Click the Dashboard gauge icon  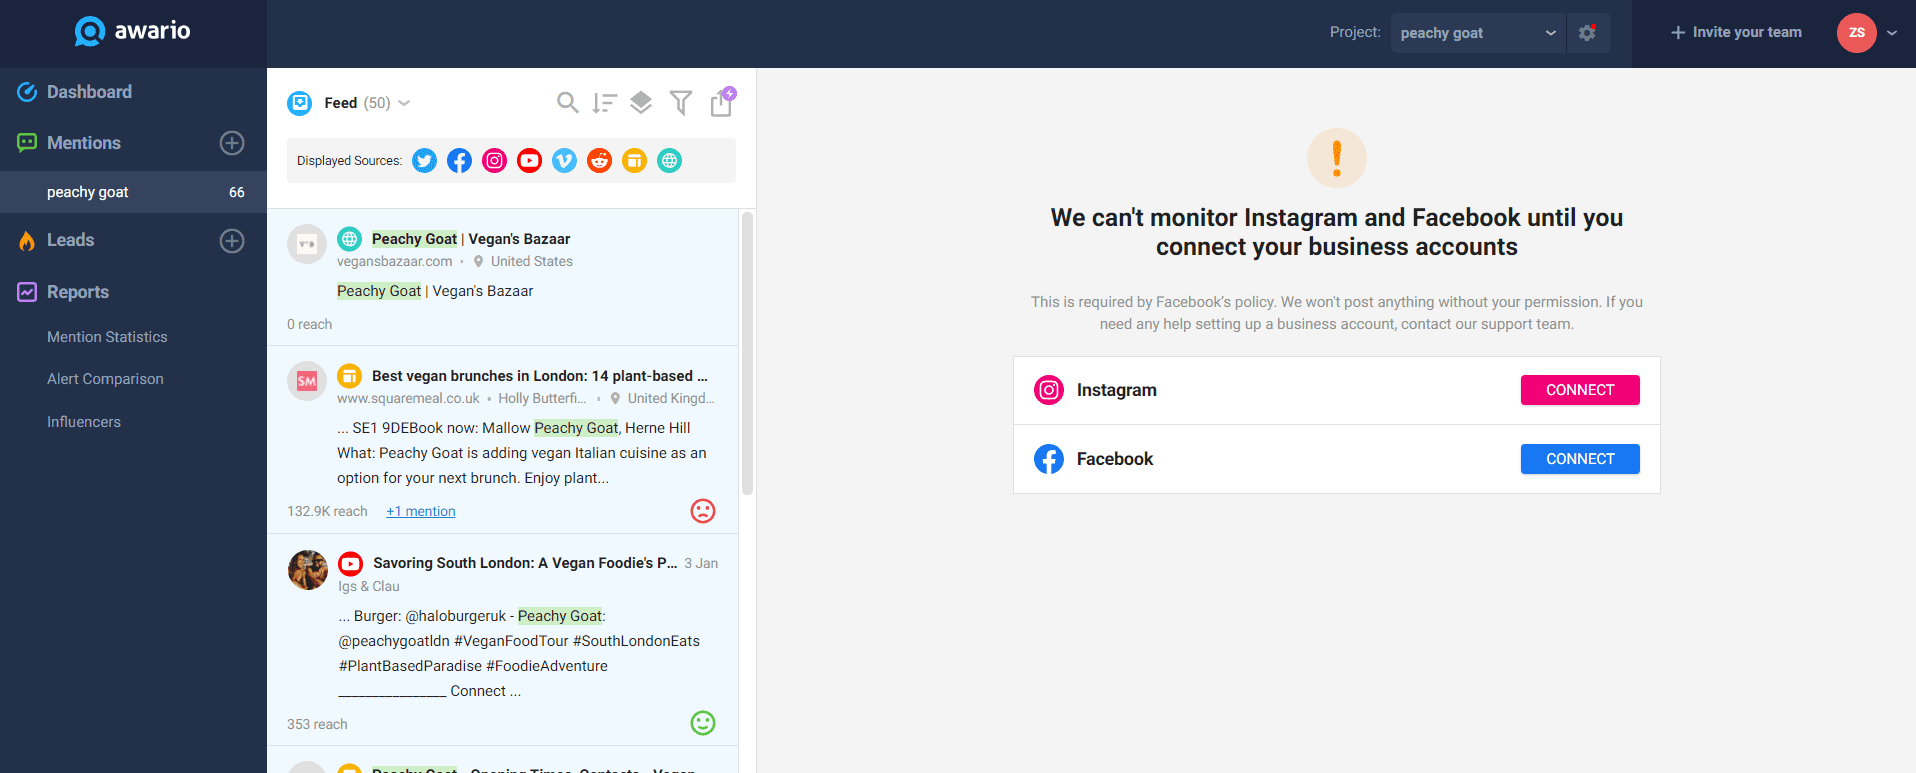[x=27, y=92]
